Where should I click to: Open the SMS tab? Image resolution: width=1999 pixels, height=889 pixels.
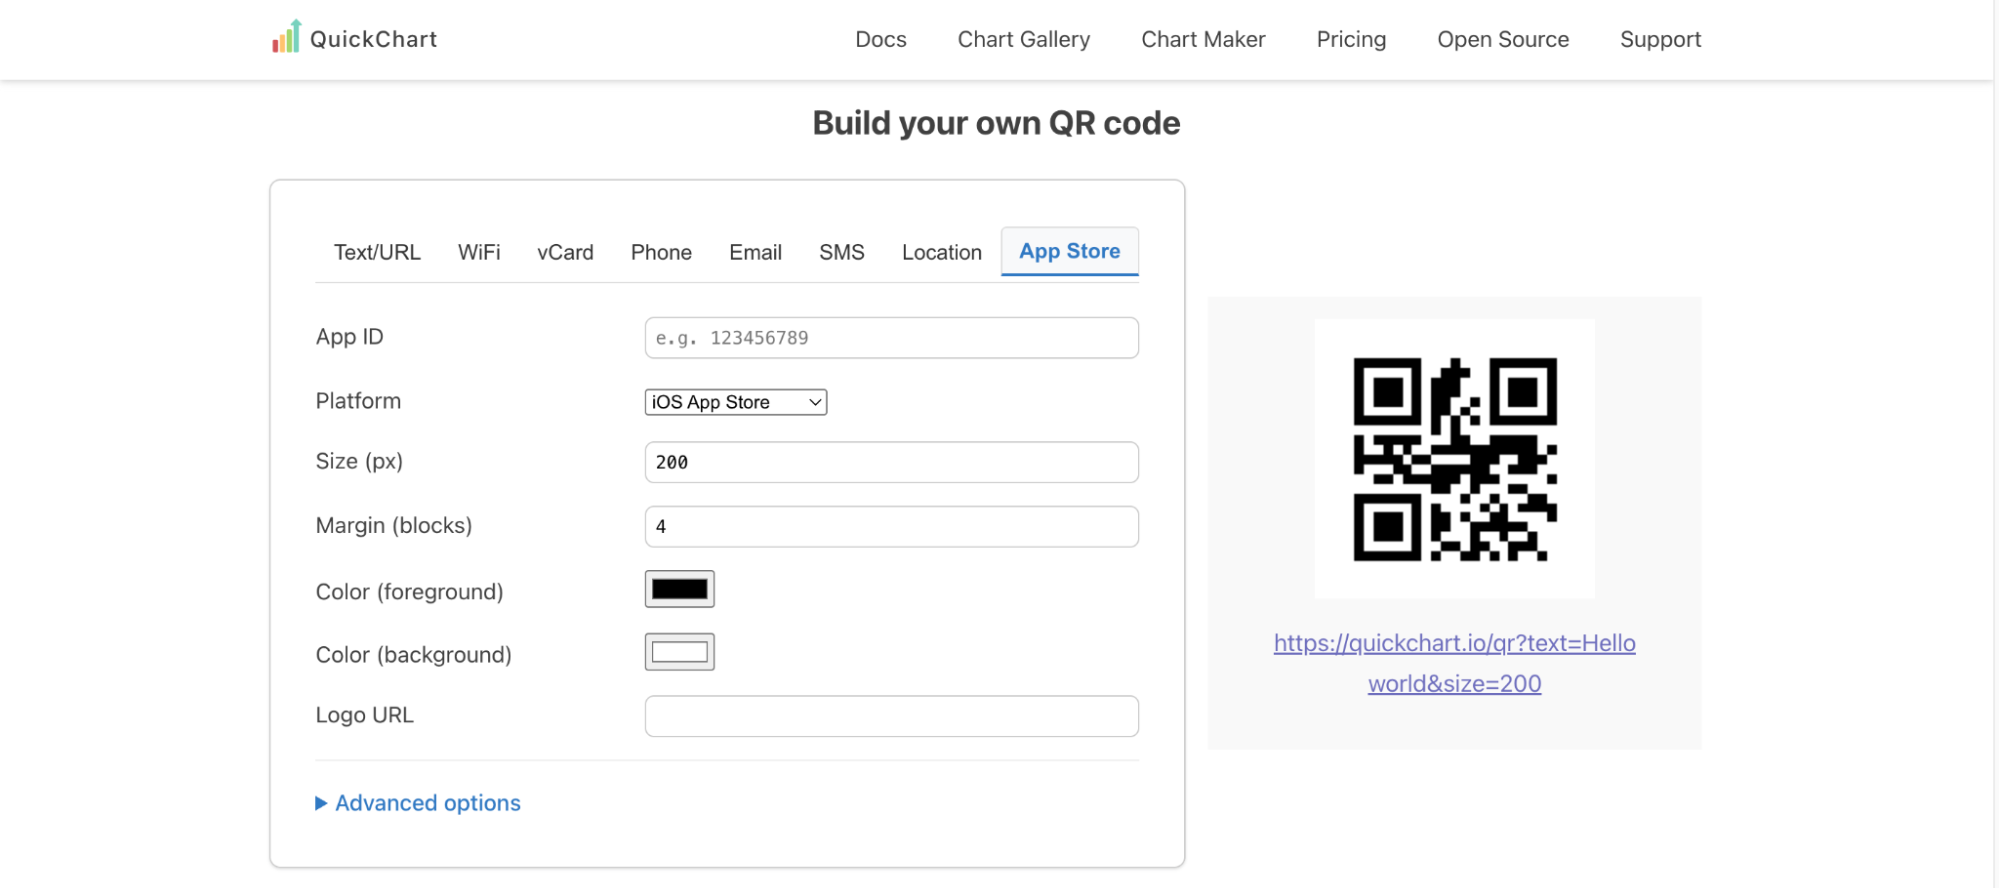click(x=841, y=252)
